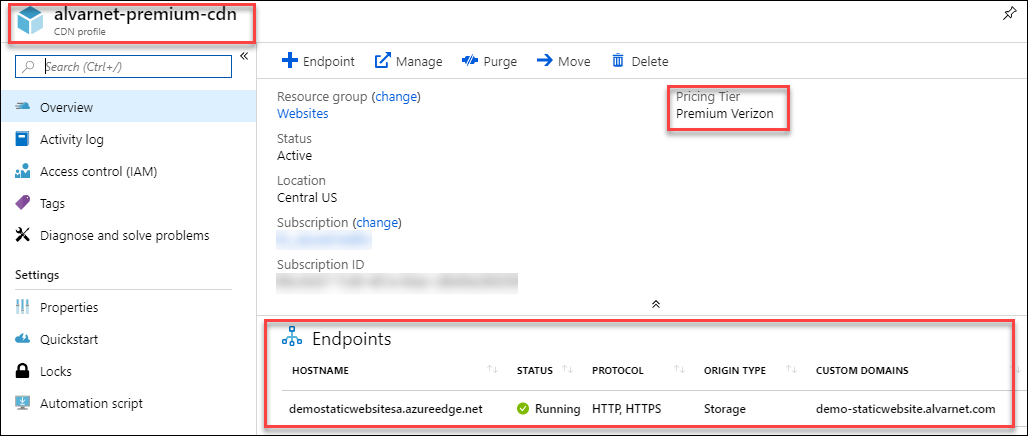1028x436 pixels.
Task: Click the Central US location value
Action: click(307, 197)
